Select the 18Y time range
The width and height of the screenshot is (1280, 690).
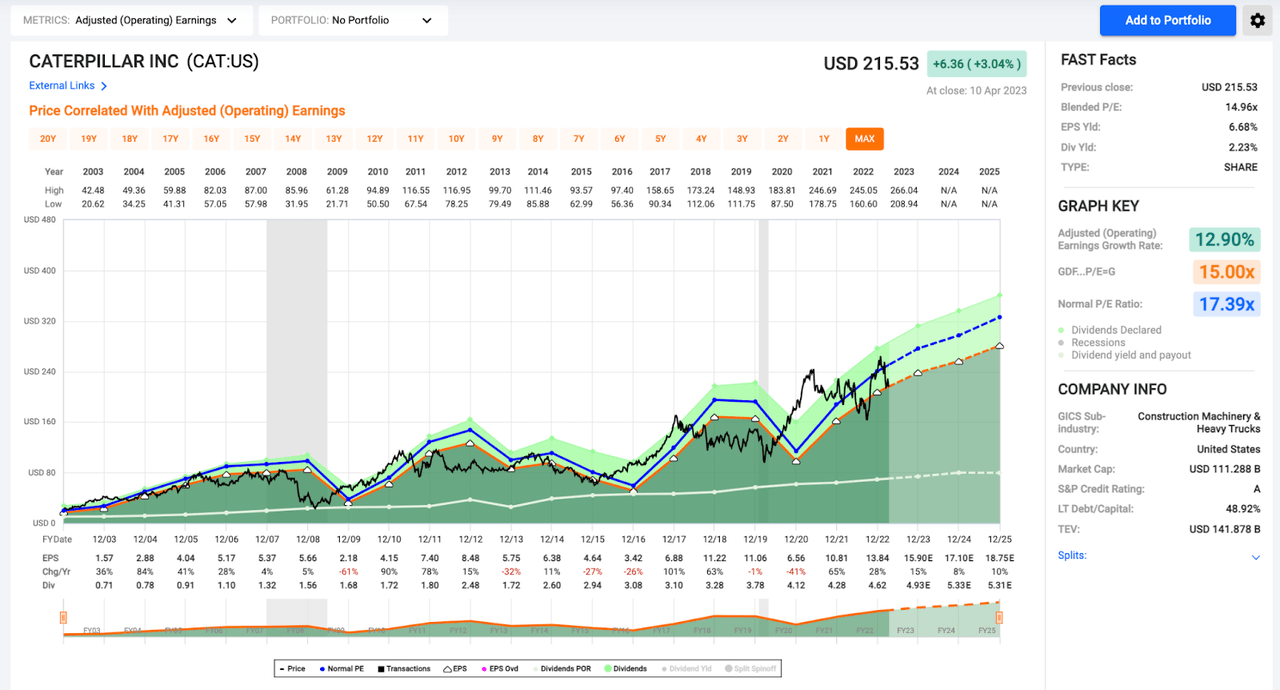tap(130, 139)
